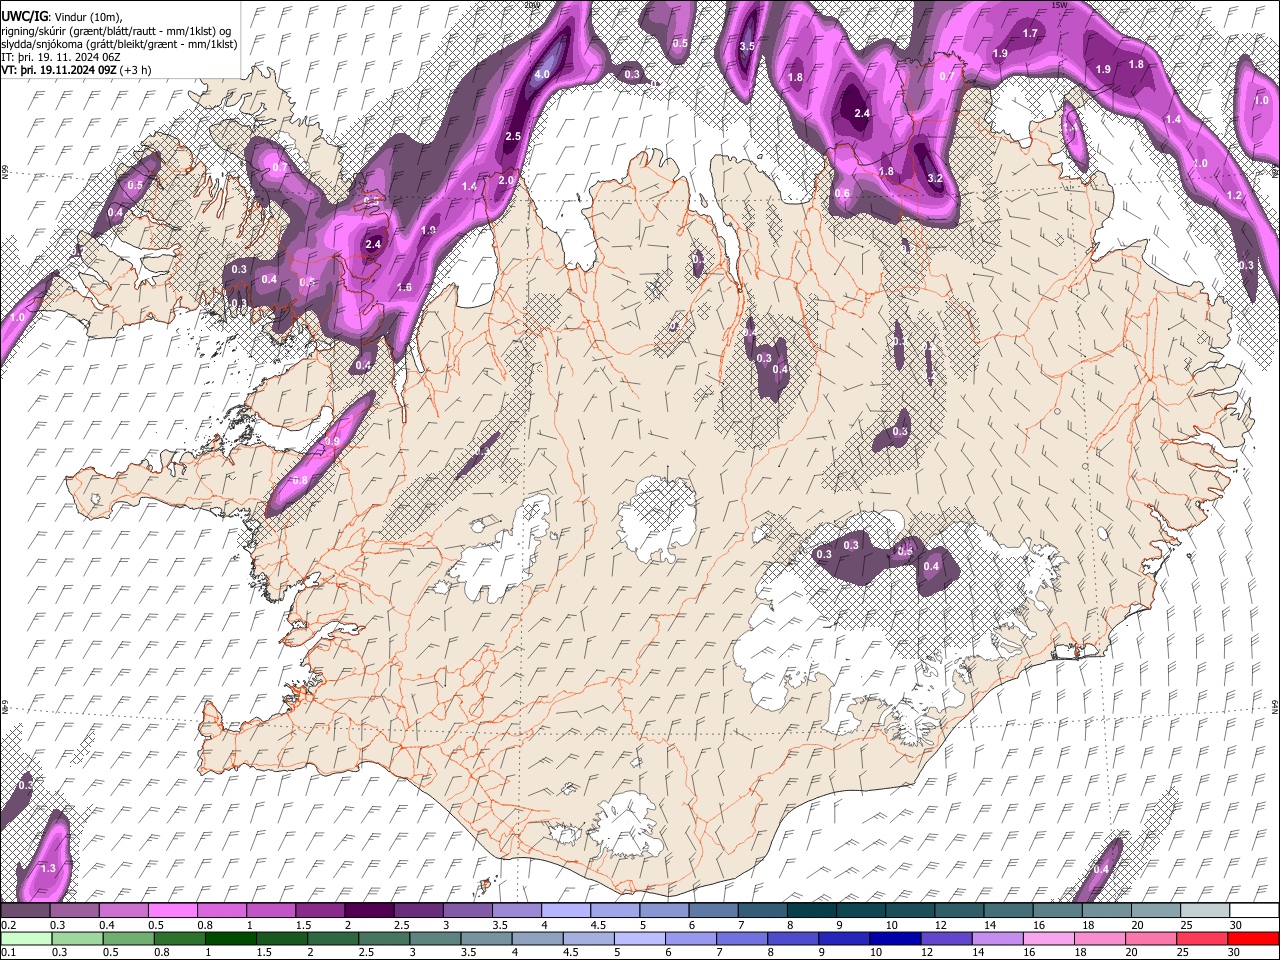Click the 3.2 precipitation value on the map
Image resolution: width=1280 pixels, height=960 pixels.
coord(935,178)
